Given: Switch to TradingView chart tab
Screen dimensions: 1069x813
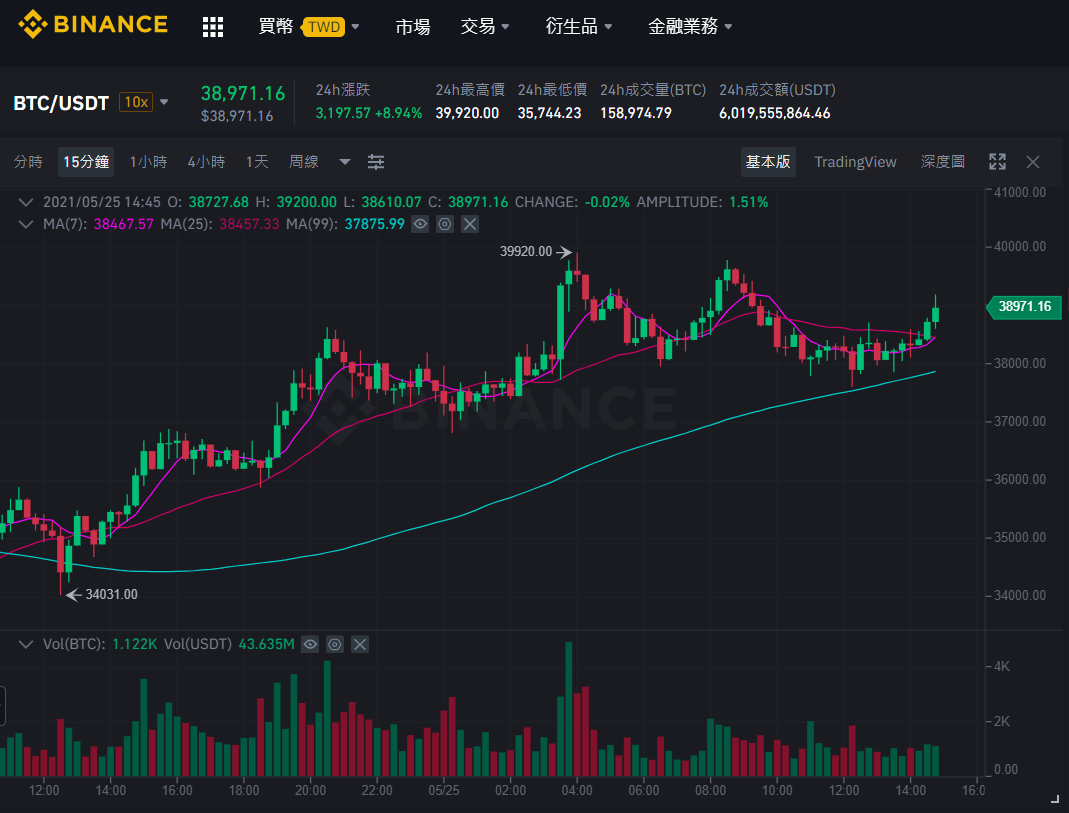Looking at the screenshot, I should [855, 162].
